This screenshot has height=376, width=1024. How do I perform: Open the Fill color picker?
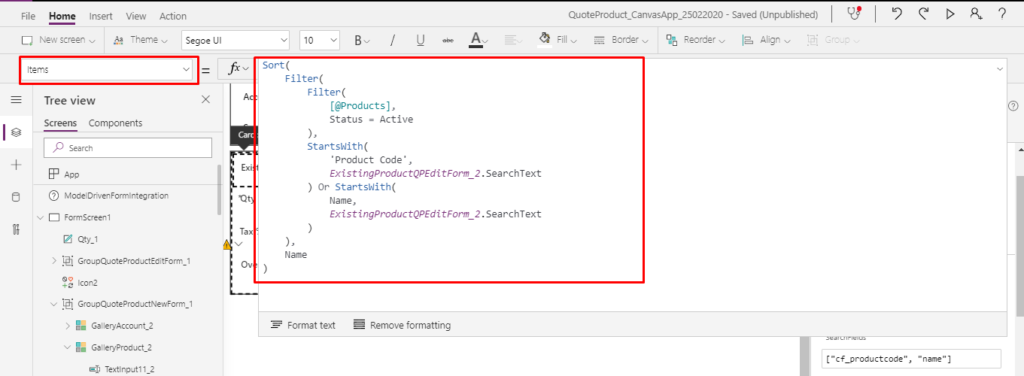coord(557,40)
